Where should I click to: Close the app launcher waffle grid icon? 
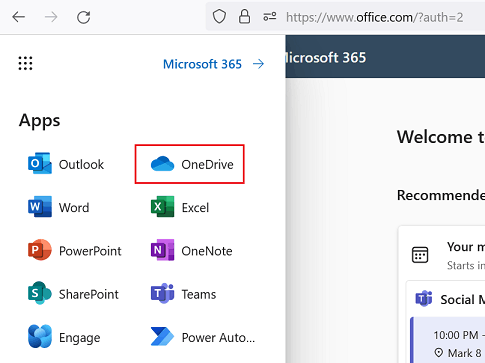tap(25, 63)
